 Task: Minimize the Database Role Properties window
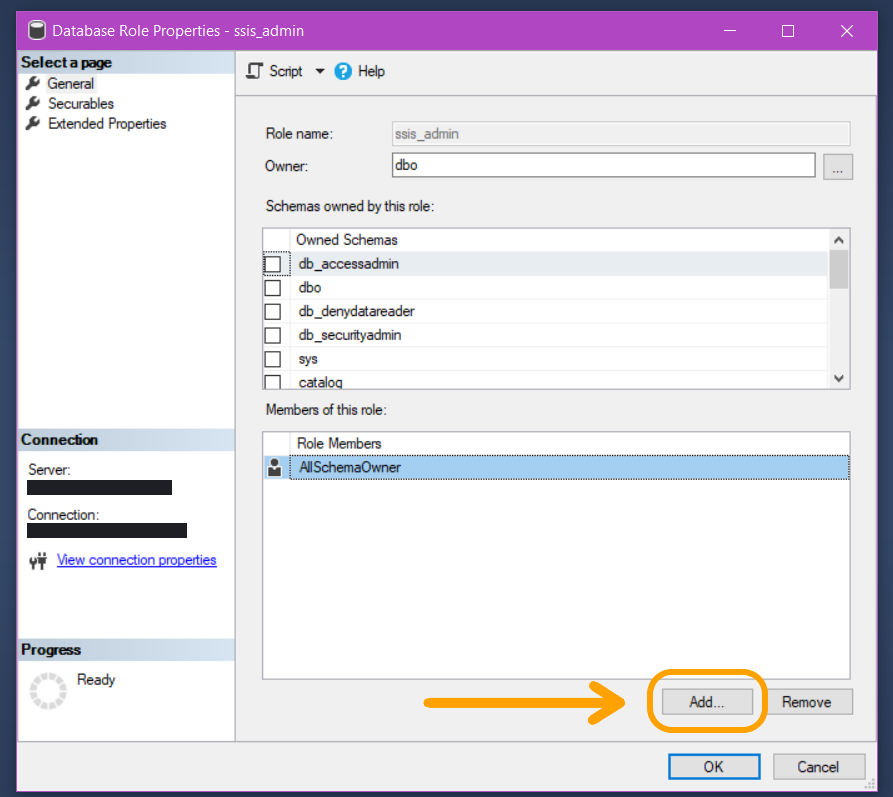point(730,31)
